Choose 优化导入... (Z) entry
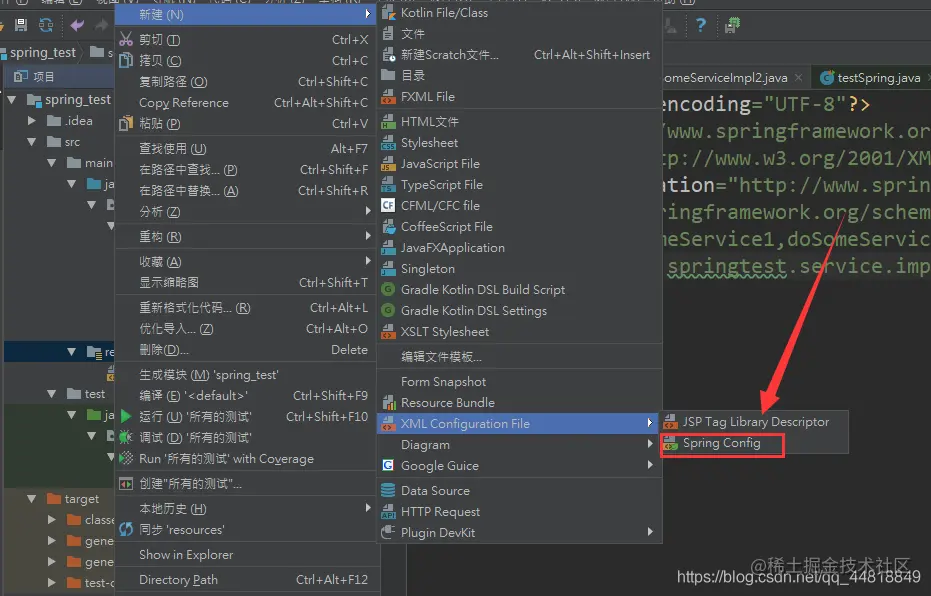 pyautogui.click(x=245, y=328)
